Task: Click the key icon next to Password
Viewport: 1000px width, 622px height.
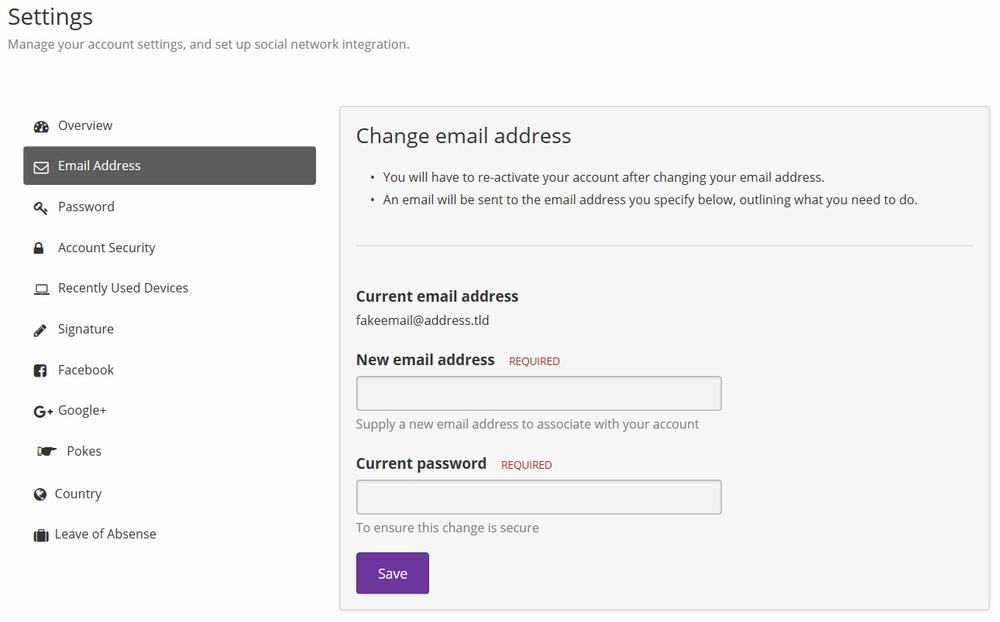Action: click(40, 208)
